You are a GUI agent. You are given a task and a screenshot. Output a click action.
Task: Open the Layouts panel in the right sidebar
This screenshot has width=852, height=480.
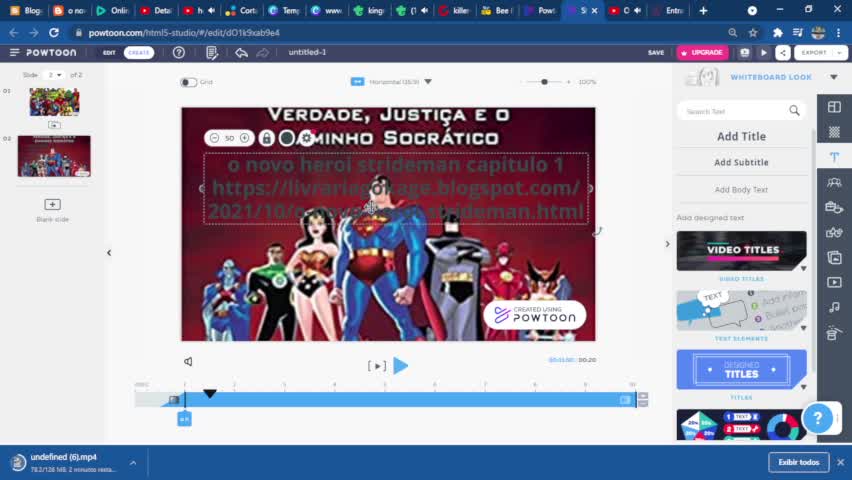point(834,107)
